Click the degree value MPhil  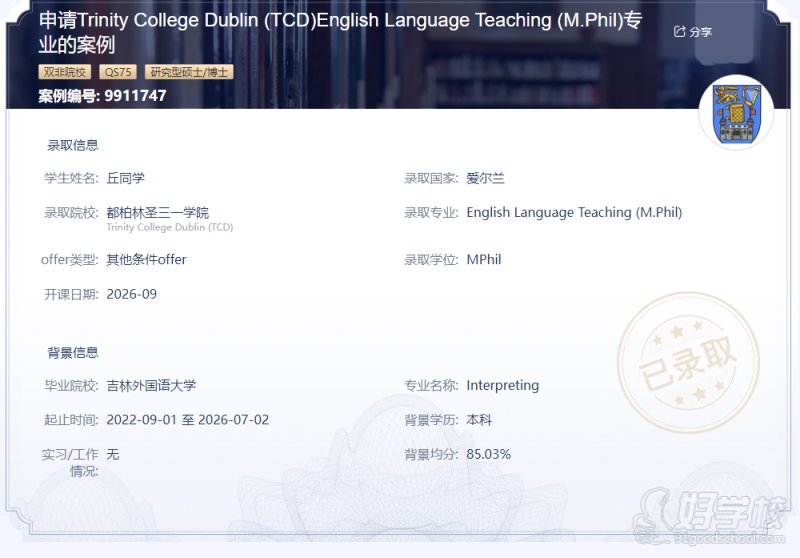click(484, 260)
